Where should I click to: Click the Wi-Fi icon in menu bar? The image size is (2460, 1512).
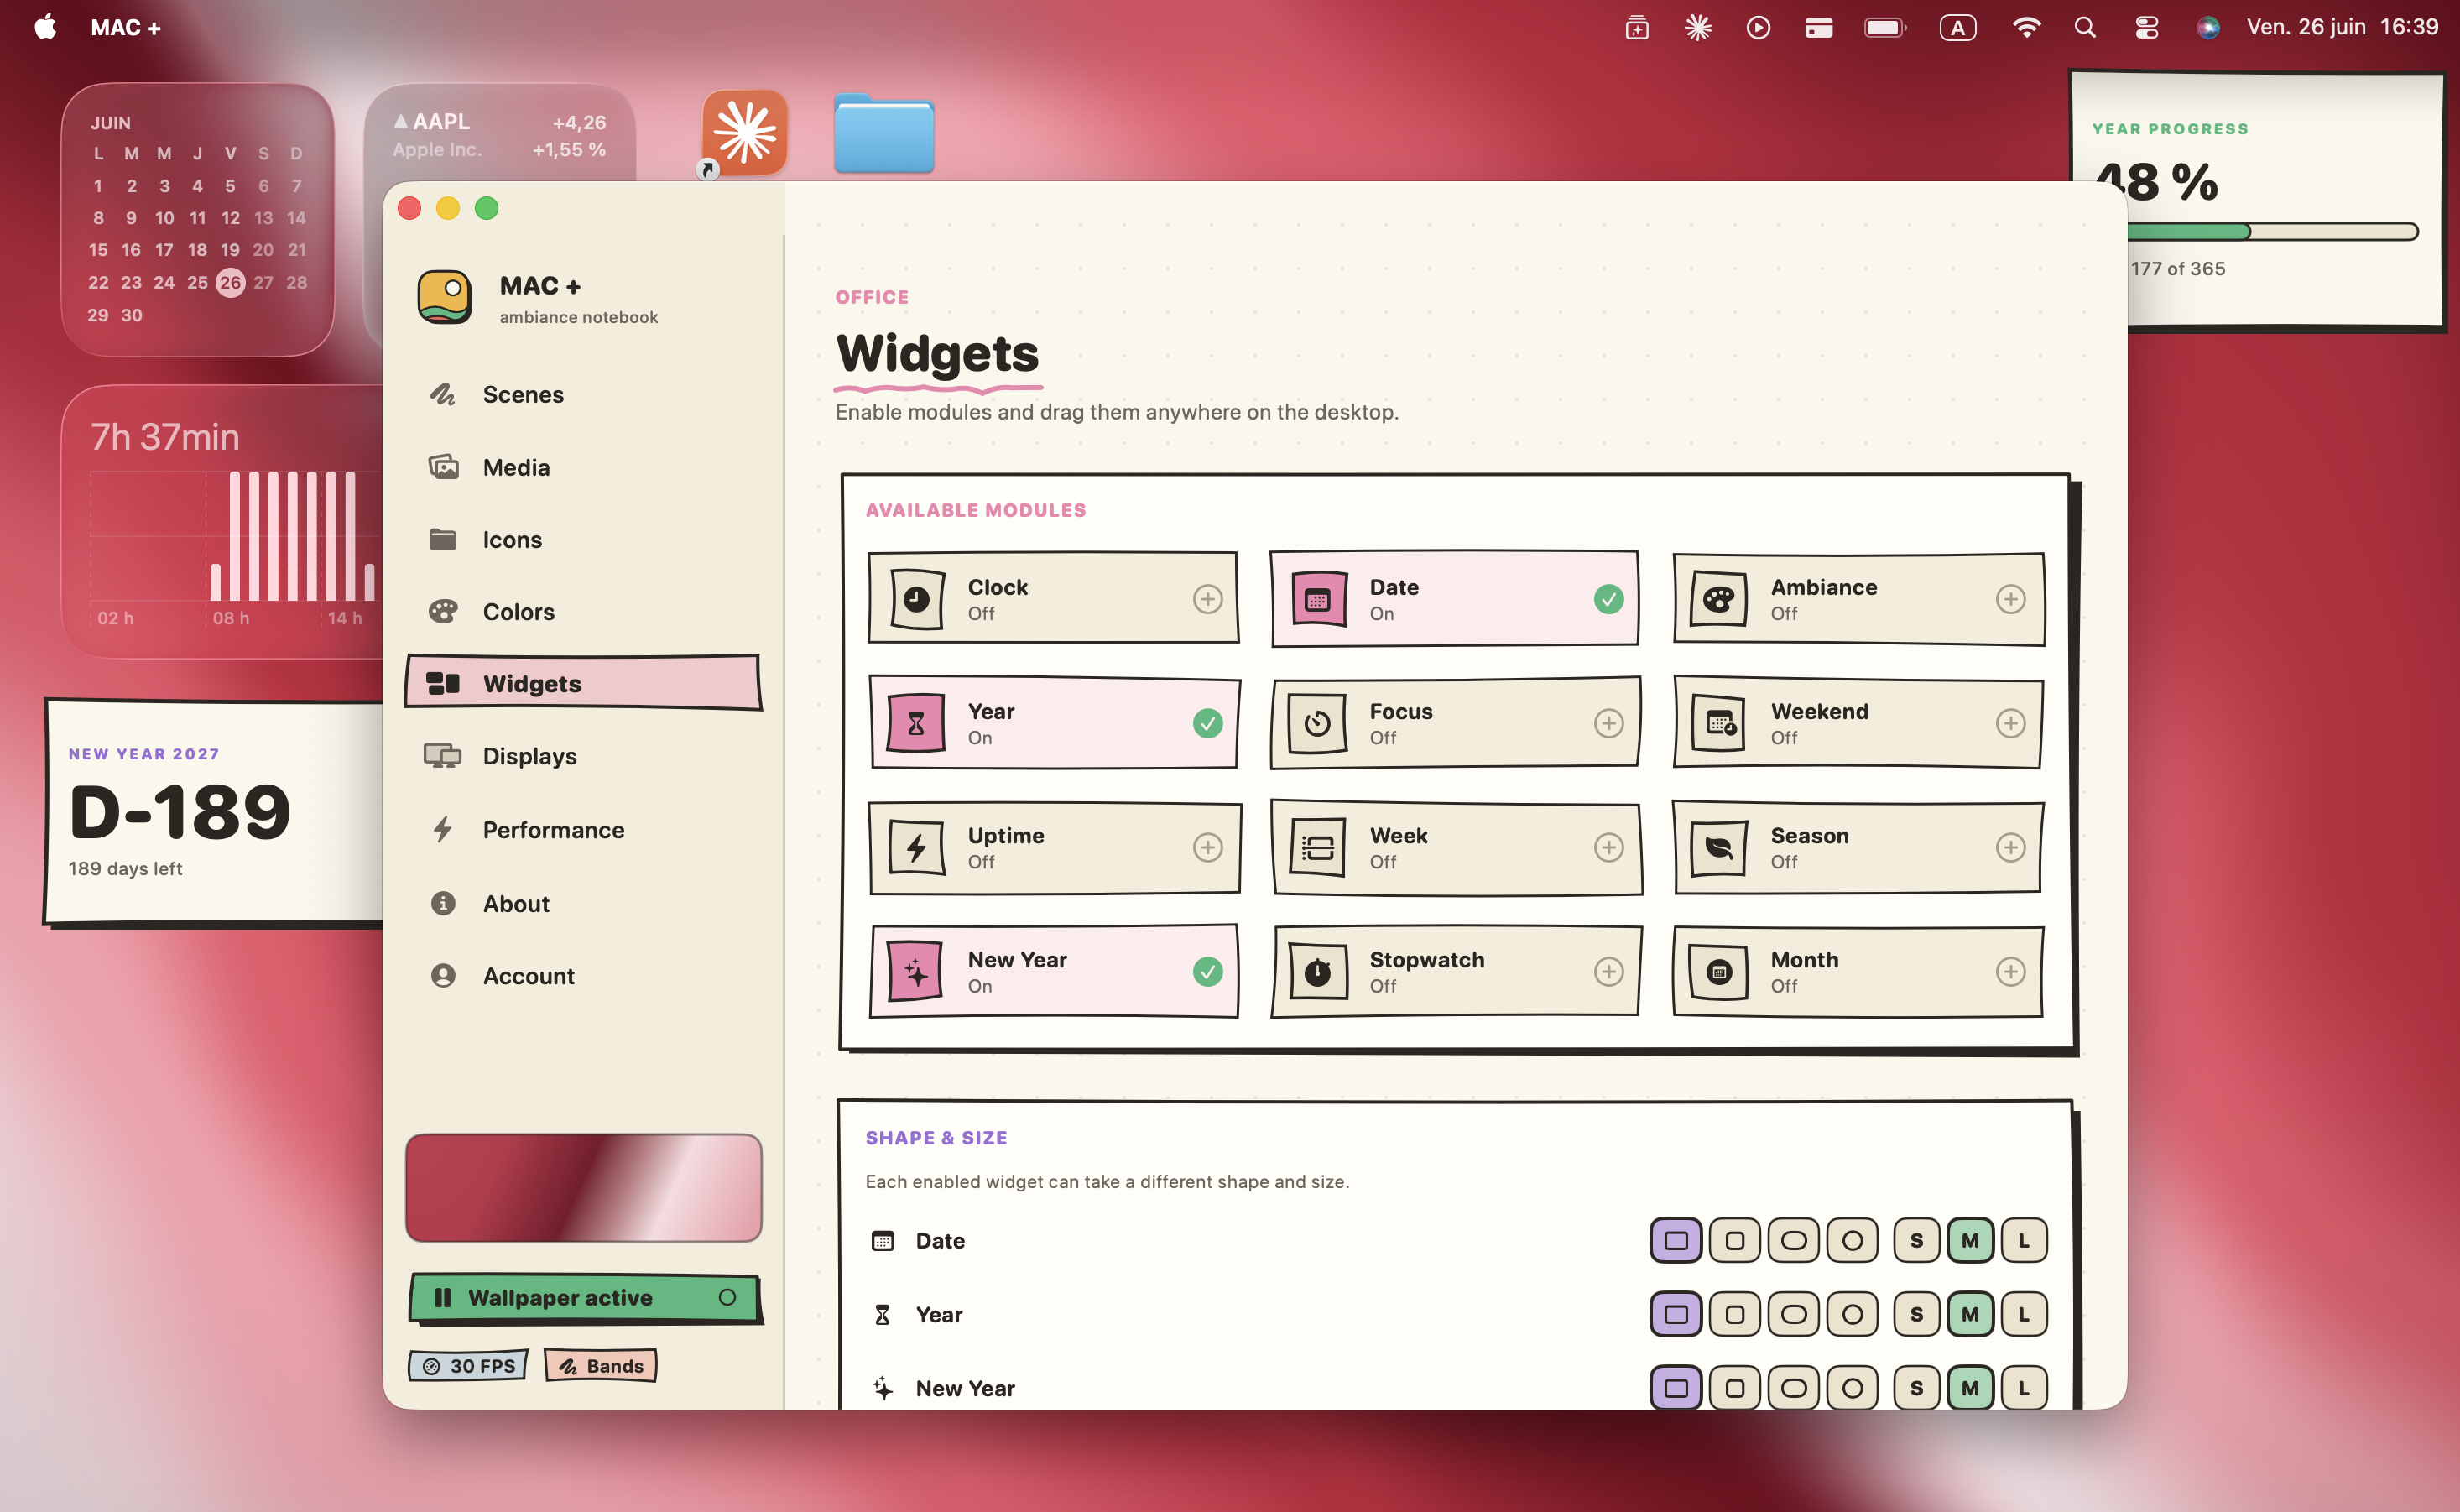2026,27
